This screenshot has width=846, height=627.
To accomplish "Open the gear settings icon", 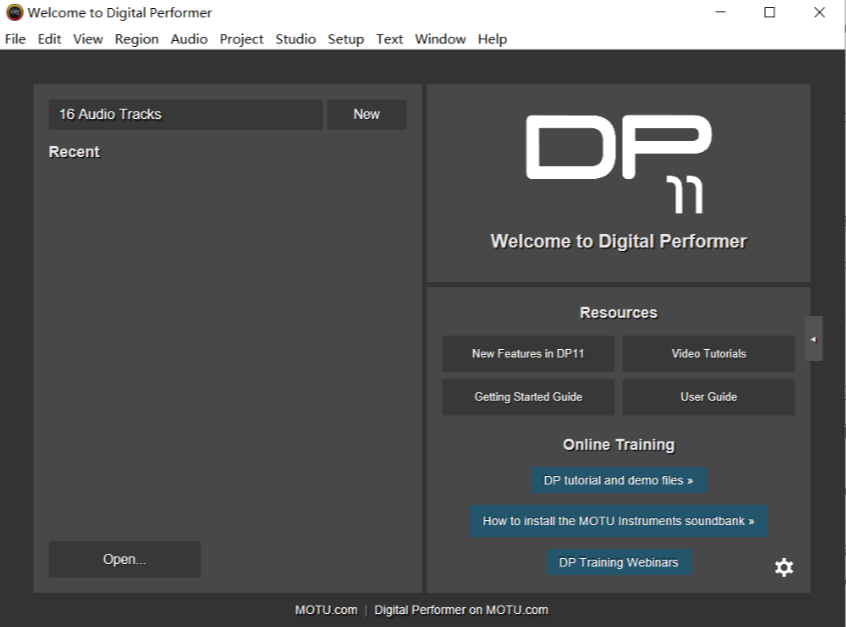I will pyautogui.click(x=783, y=567).
